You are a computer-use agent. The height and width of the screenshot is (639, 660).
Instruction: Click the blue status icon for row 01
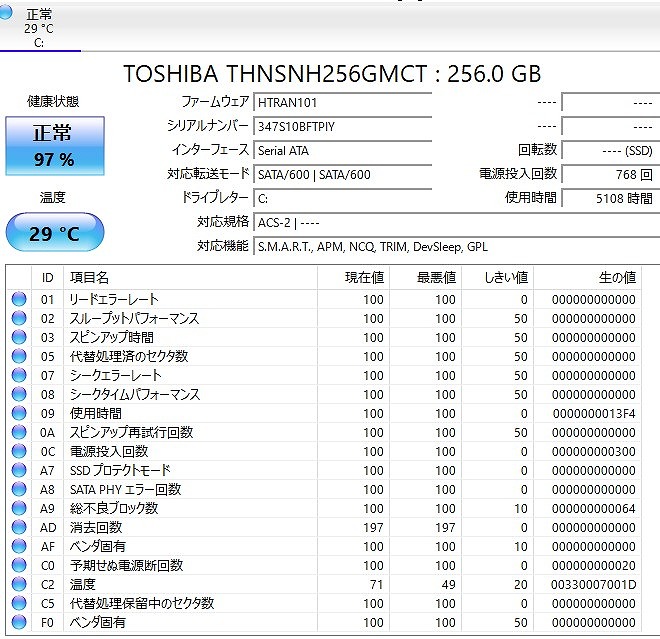(x=19, y=299)
